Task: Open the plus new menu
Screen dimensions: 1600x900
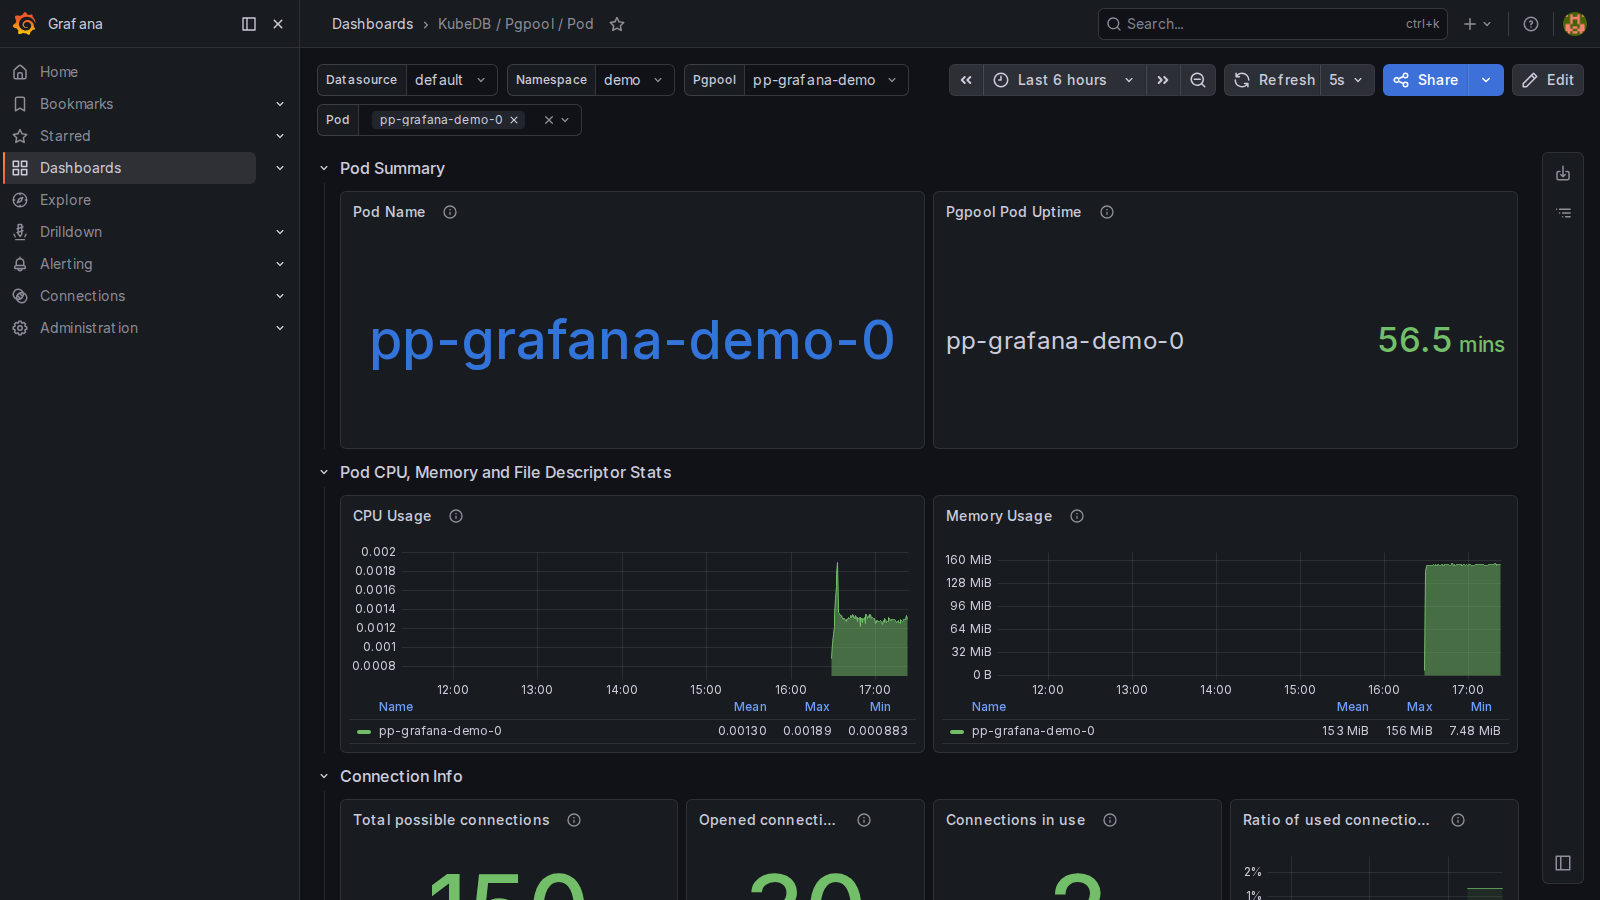Action: (1477, 24)
